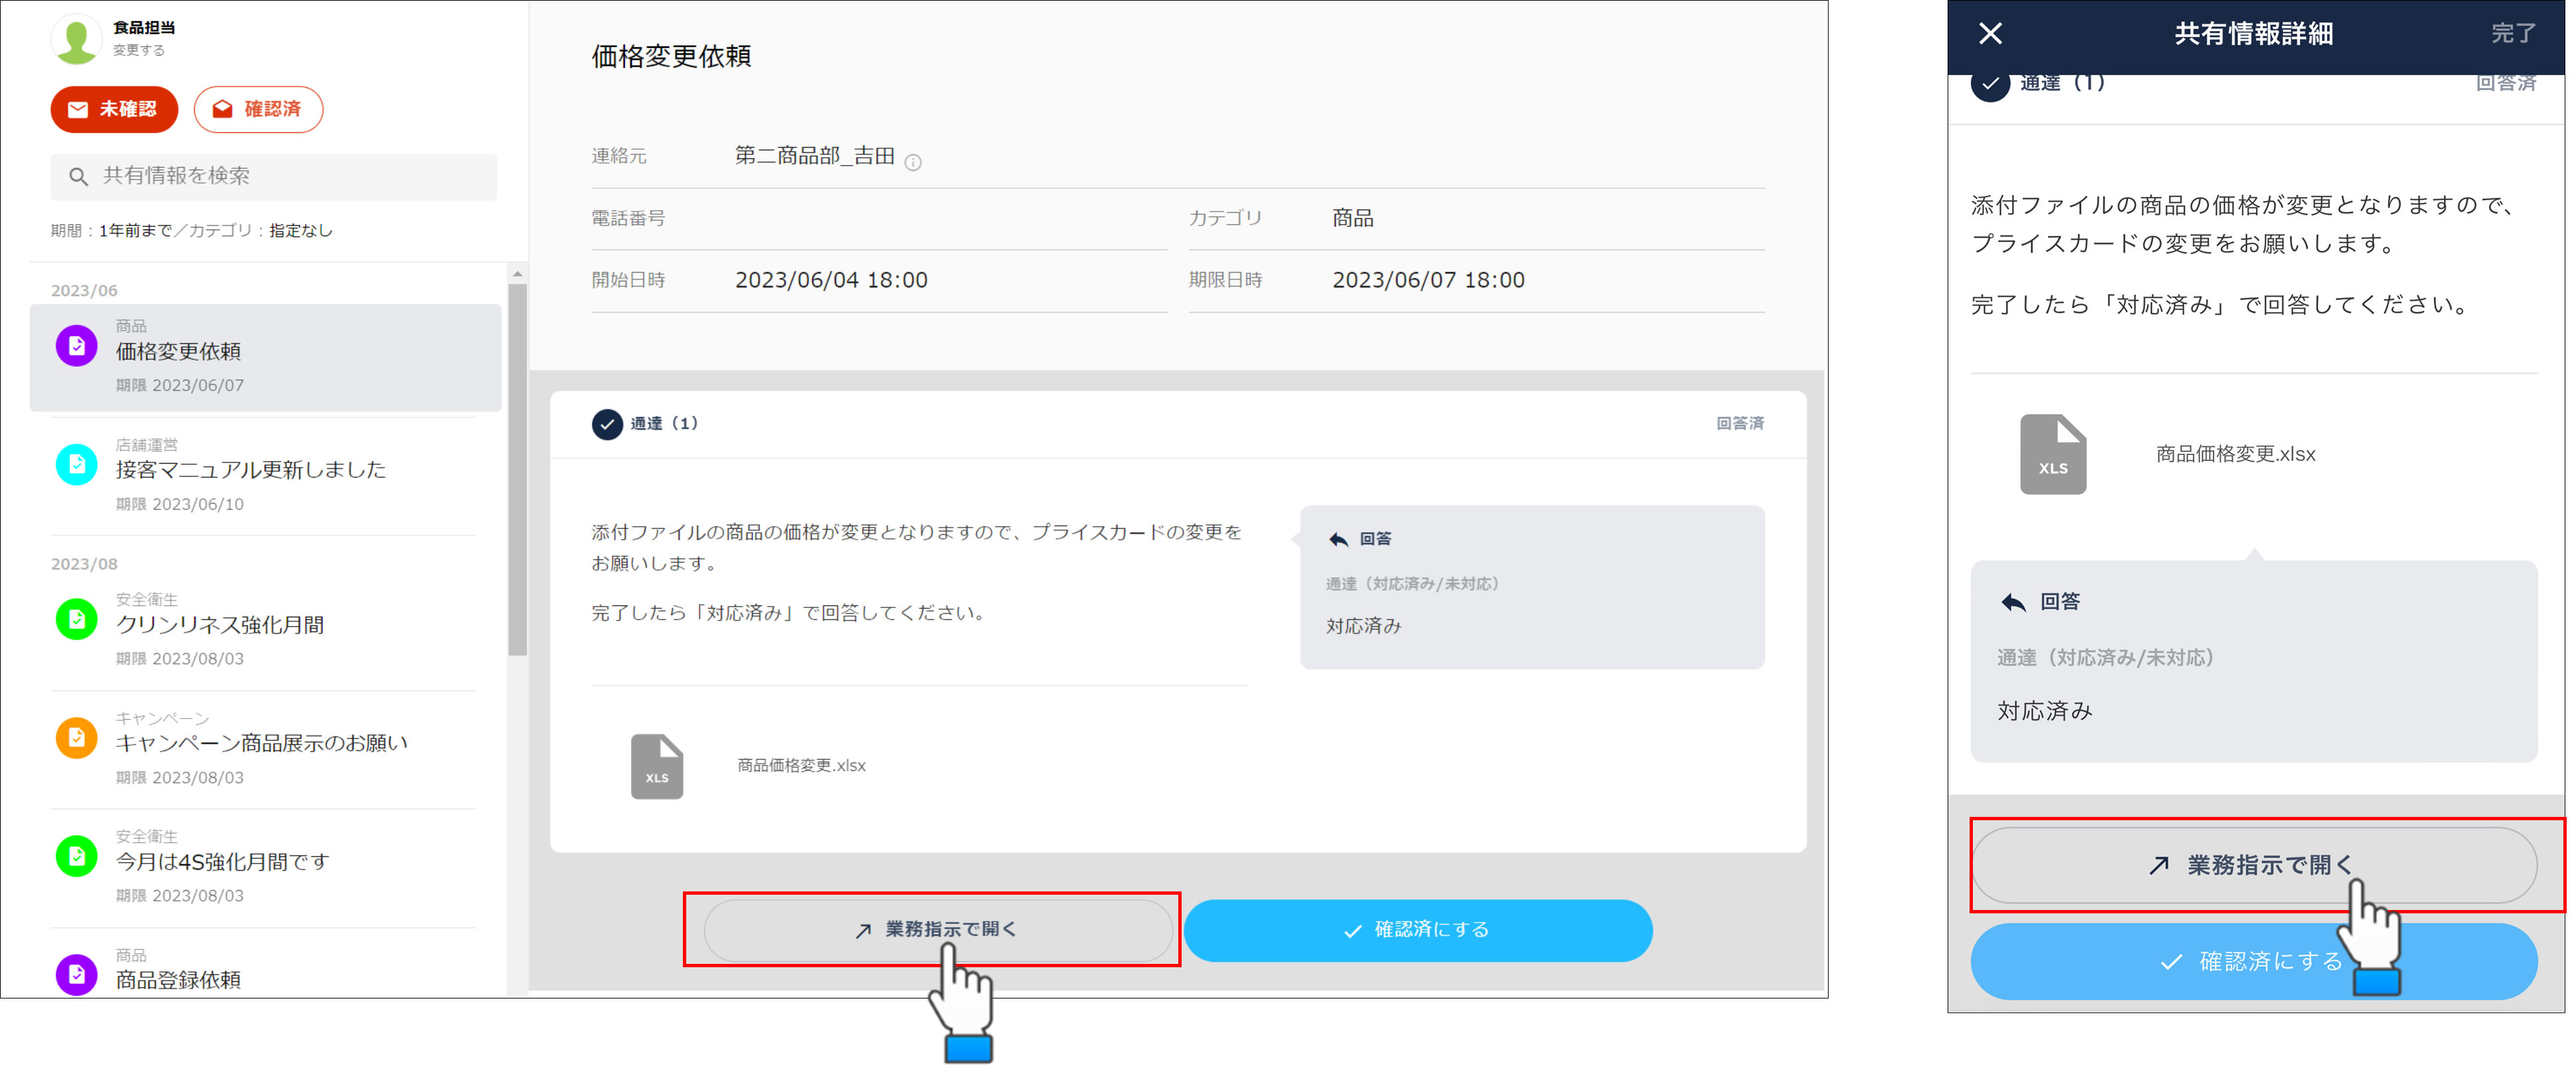Viewport: 2576px width, 1075px height.
Task: Click the magnifier search icon
Action: [x=78, y=177]
